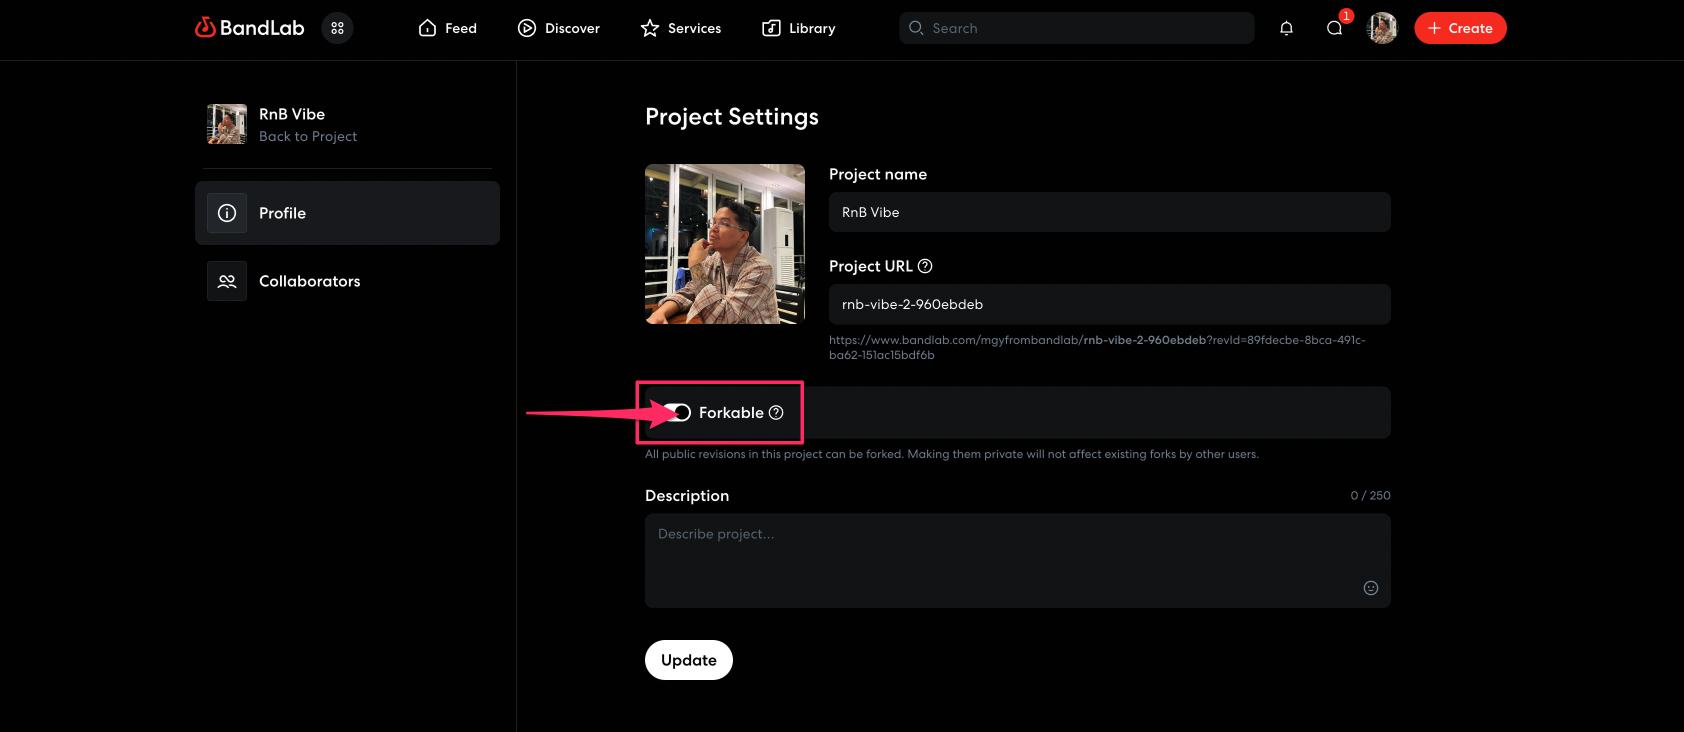The width and height of the screenshot is (1684, 732).
Task: Open the Discover page
Action: [559, 28]
